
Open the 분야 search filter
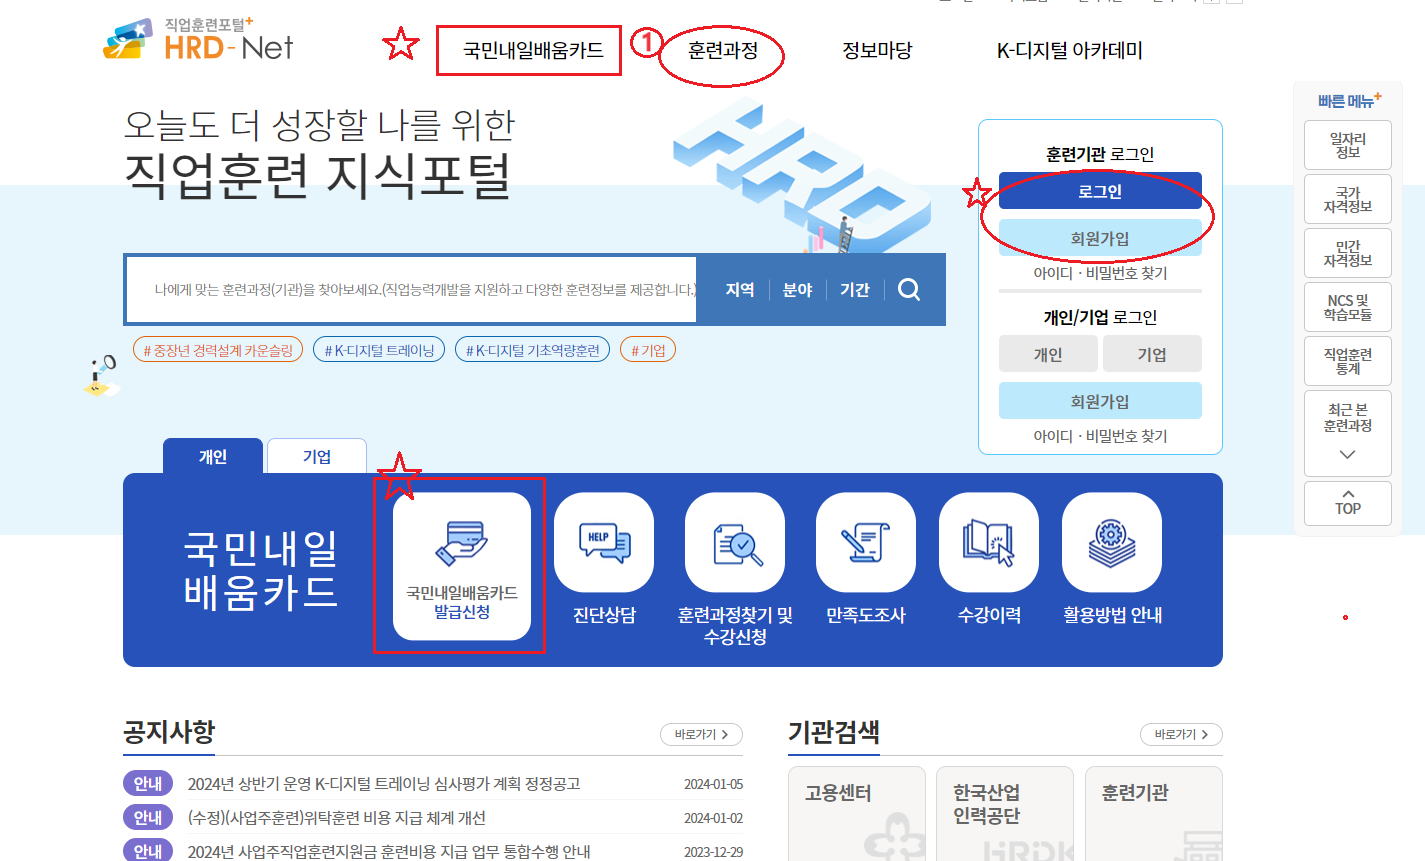pyautogui.click(x=797, y=290)
